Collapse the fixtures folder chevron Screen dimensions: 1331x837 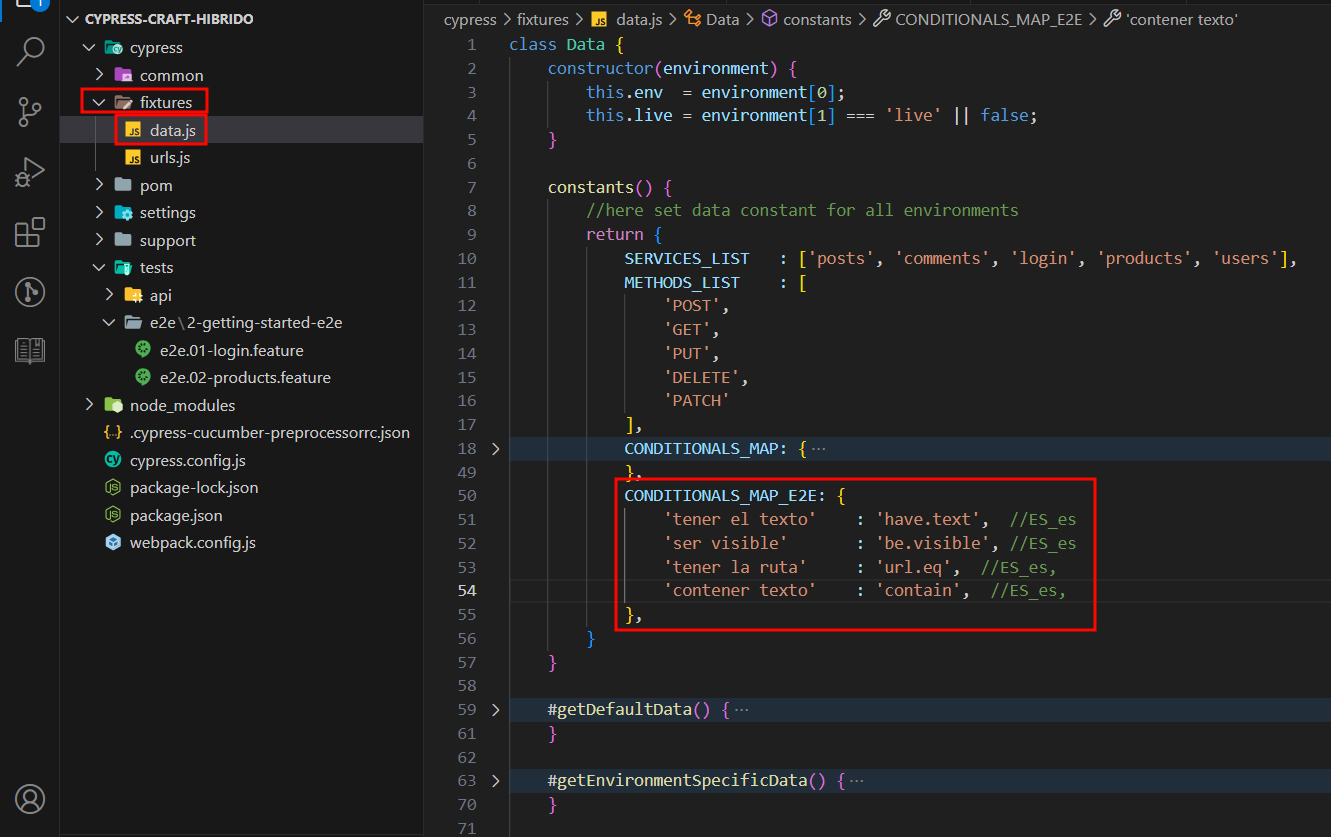coord(99,102)
